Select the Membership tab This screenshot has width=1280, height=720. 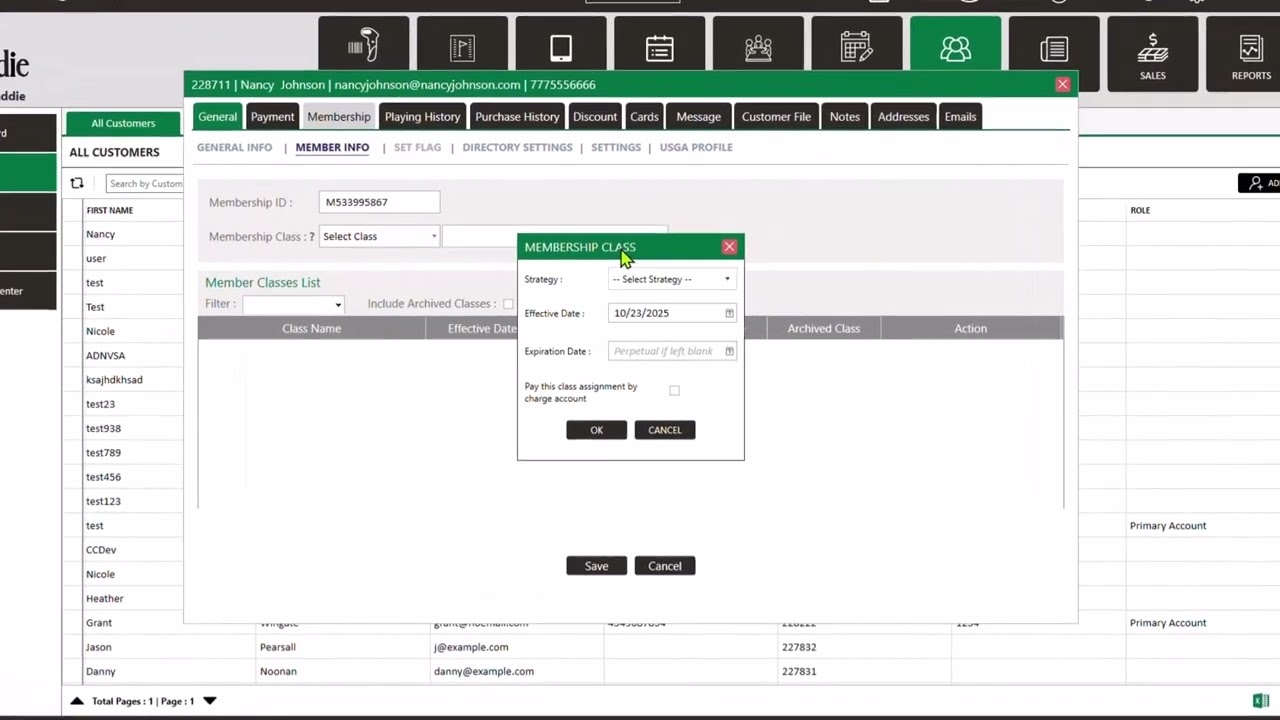(x=339, y=117)
